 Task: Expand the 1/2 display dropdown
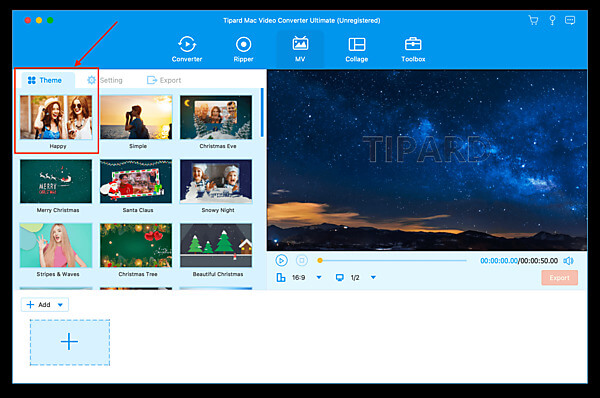pyautogui.click(x=373, y=277)
